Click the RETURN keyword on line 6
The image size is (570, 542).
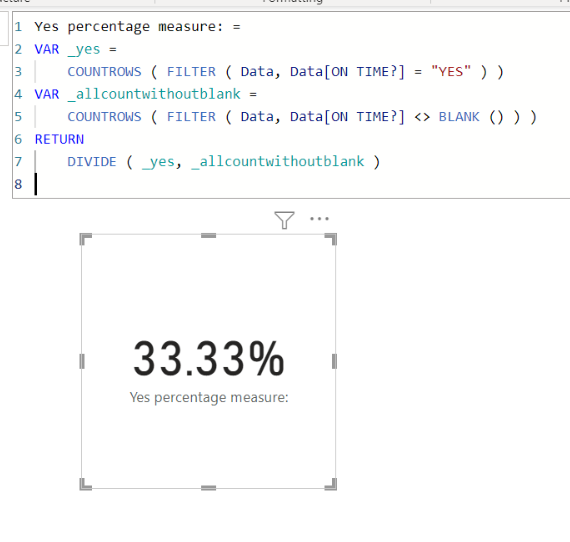(x=59, y=139)
